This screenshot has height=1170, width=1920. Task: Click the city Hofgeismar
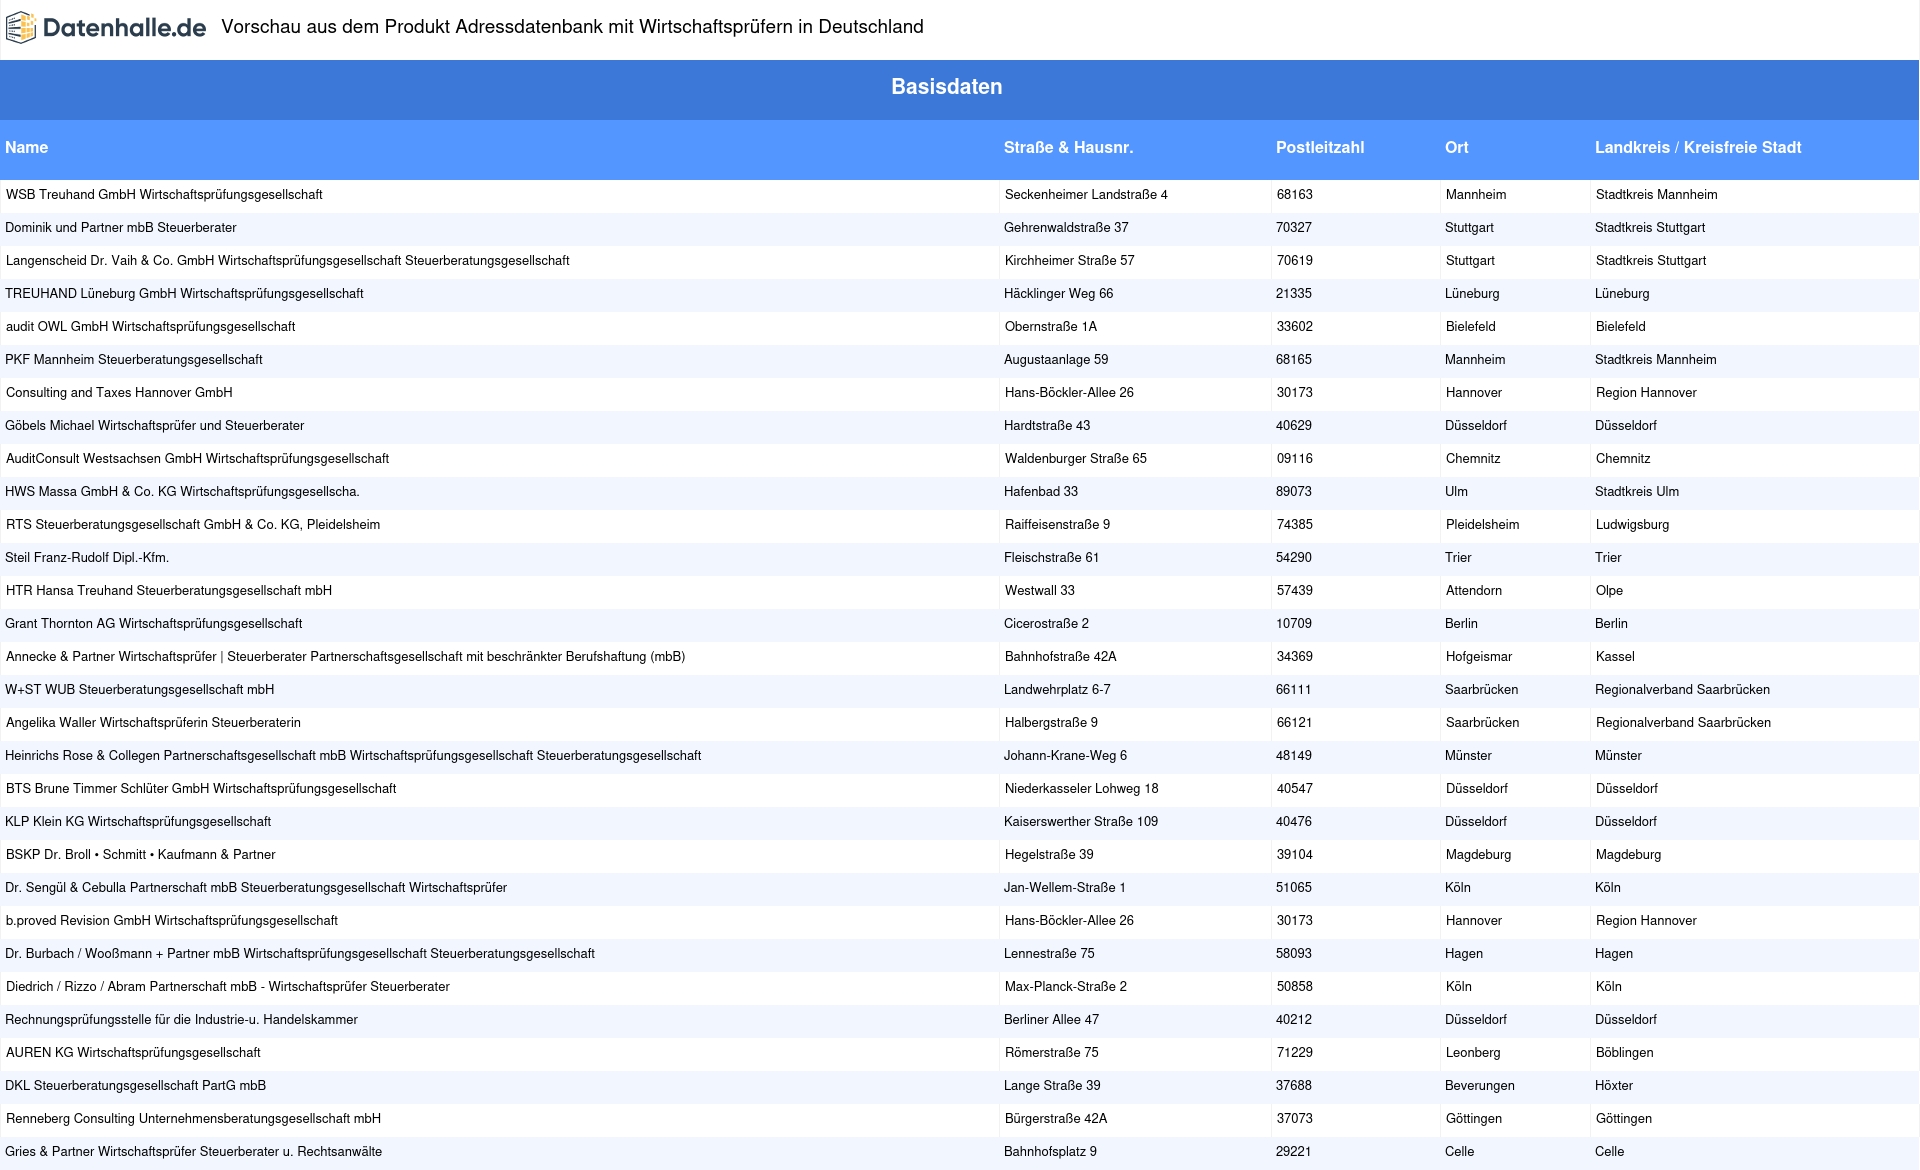[1479, 657]
